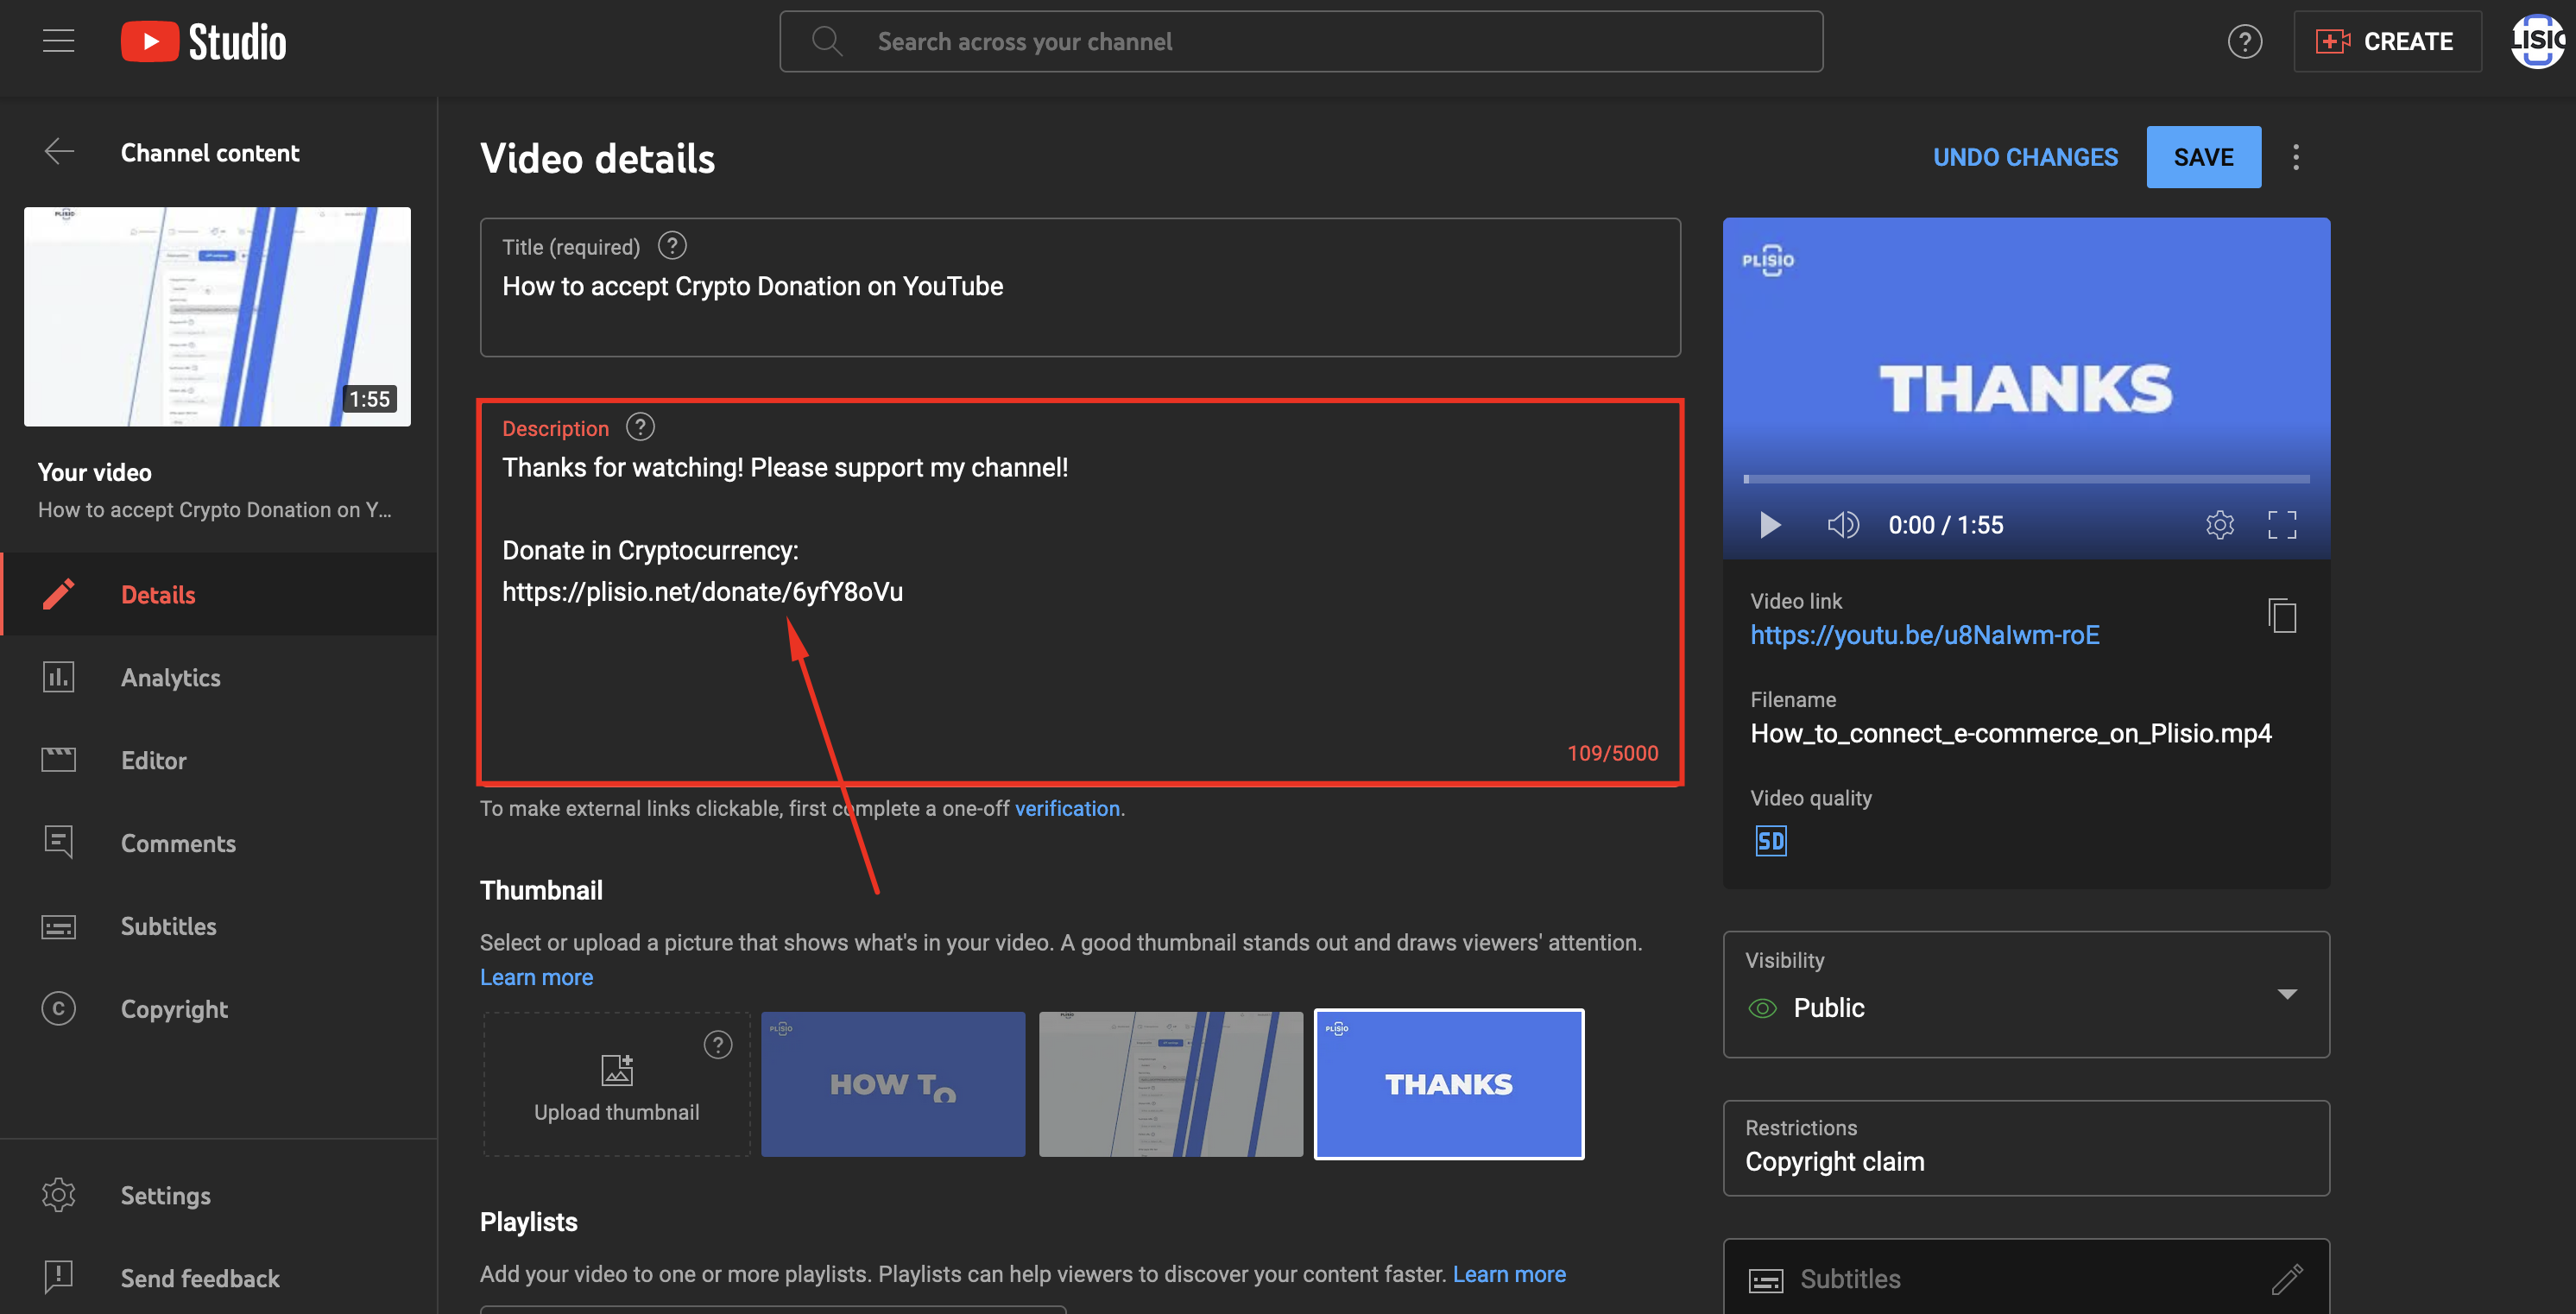Click the Description help icon

(x=640, y=427)
